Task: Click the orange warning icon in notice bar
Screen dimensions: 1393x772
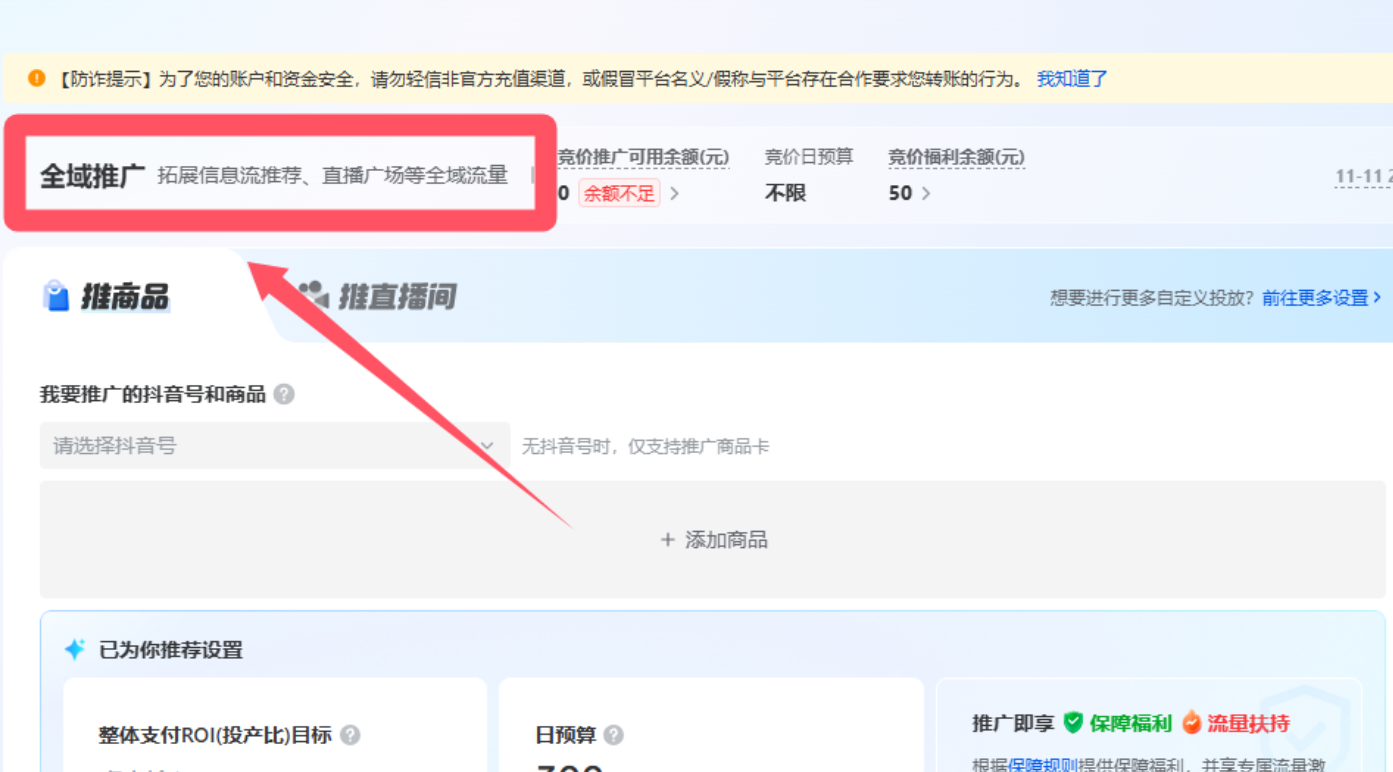Action: 37,78
